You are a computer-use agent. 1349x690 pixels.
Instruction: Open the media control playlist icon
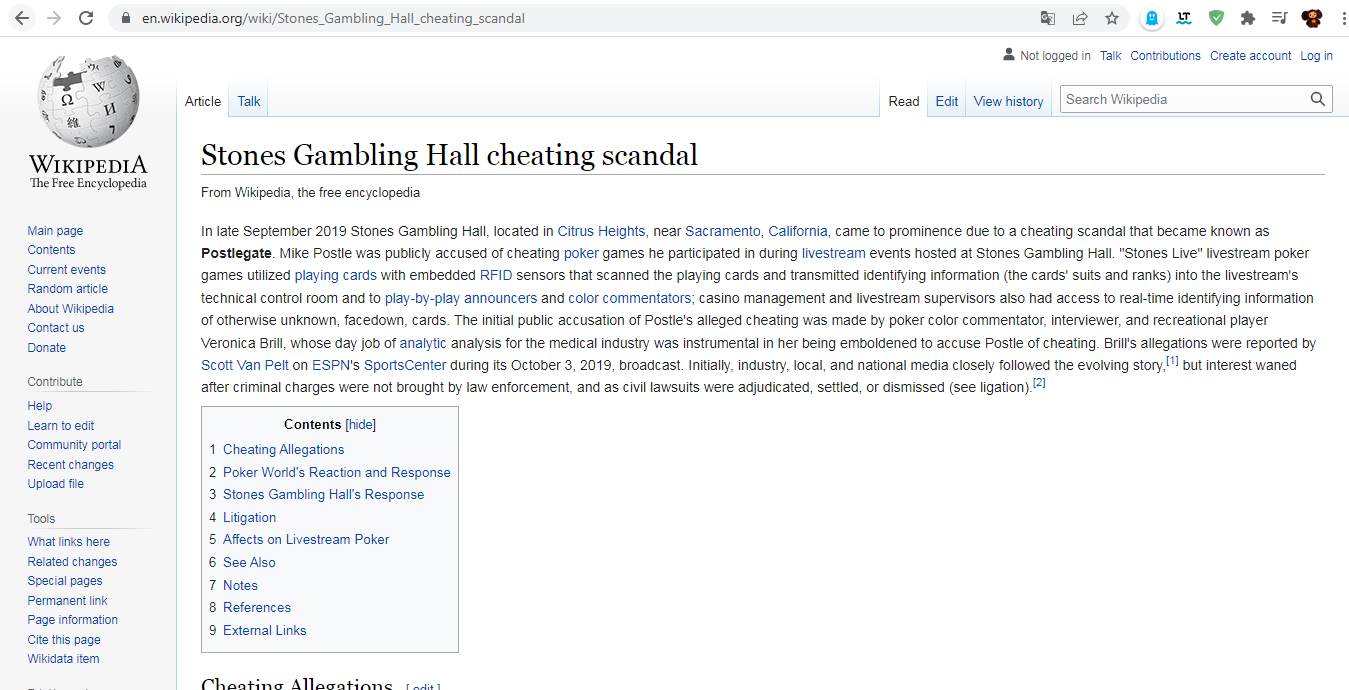point(1279,18)
